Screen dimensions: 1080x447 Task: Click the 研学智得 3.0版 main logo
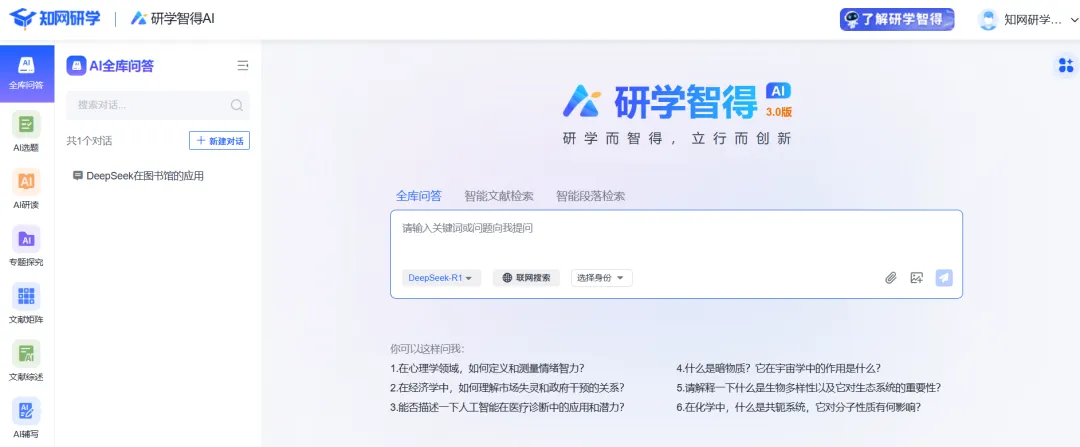click(677, 102)
